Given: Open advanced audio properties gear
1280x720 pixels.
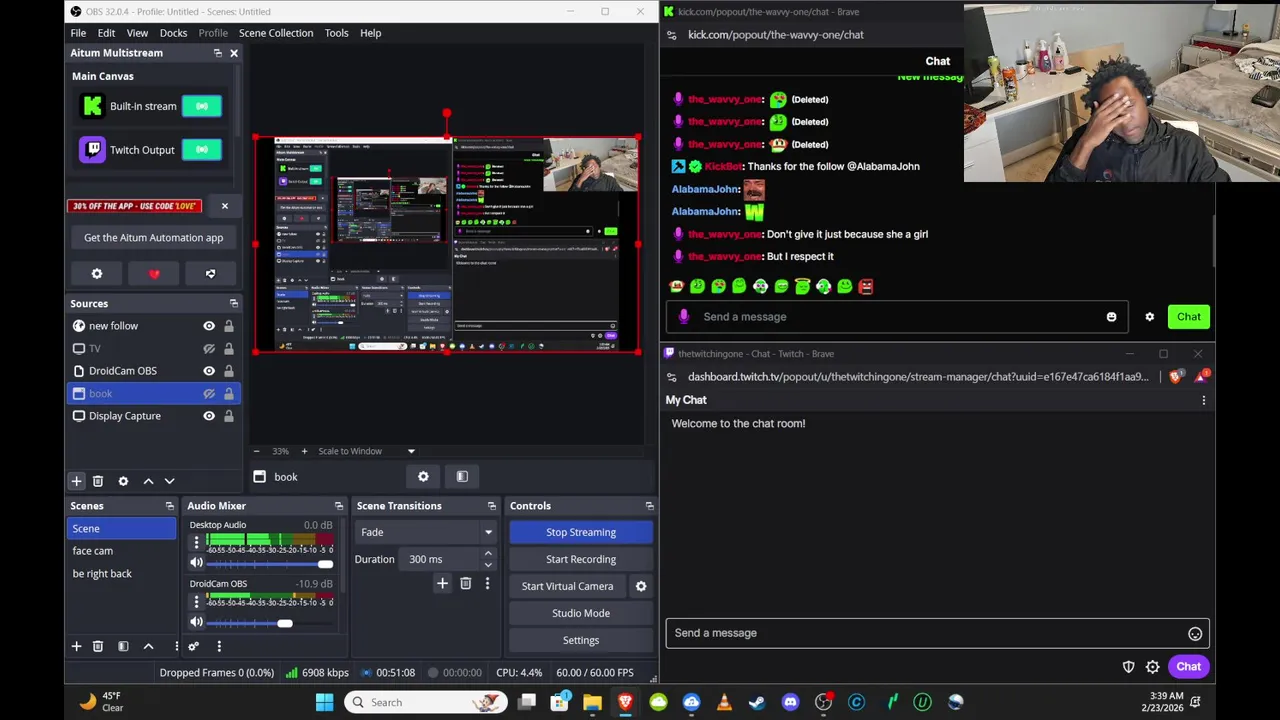Looking at the screenshot, I should 193,646.
